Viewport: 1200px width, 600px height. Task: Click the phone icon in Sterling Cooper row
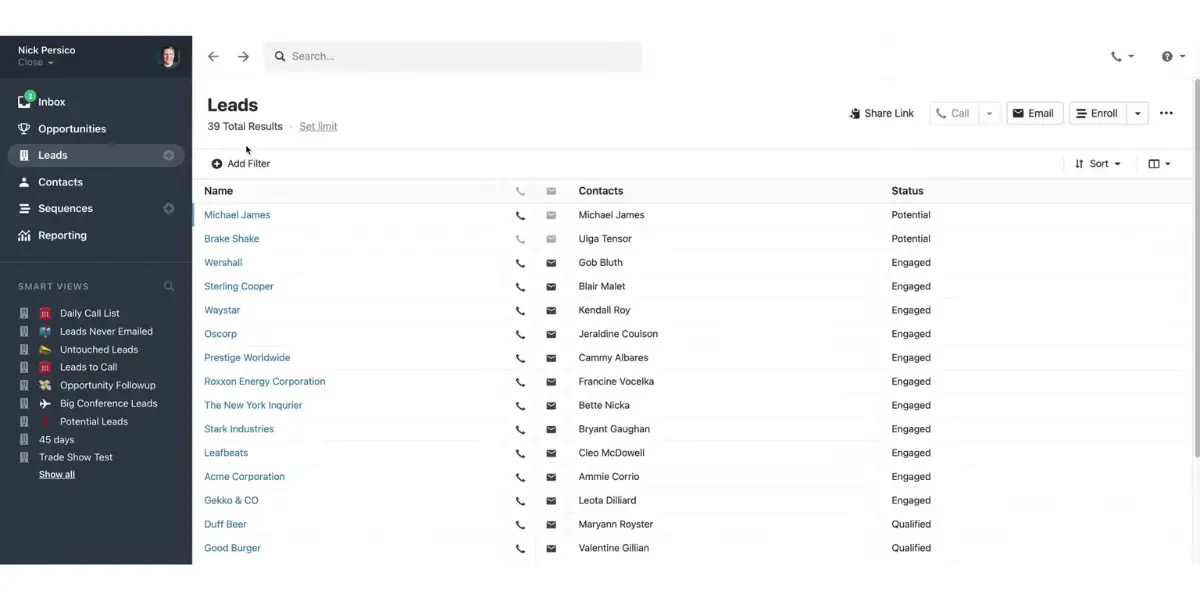coord(520,287)
